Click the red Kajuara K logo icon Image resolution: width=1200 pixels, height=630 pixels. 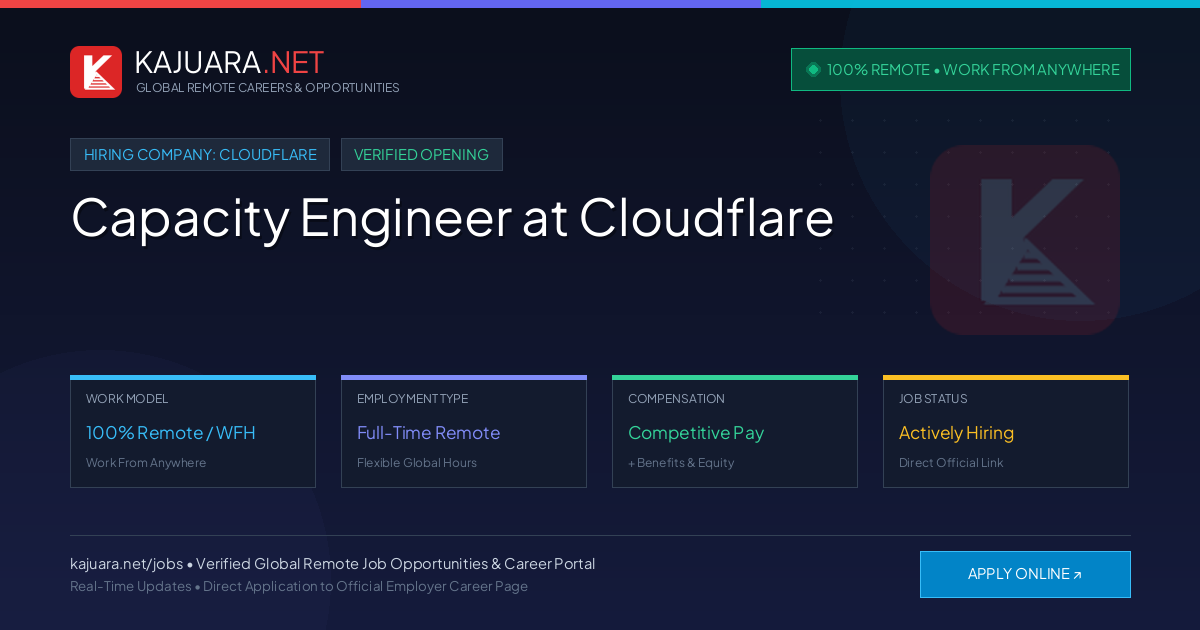point(96,72)
